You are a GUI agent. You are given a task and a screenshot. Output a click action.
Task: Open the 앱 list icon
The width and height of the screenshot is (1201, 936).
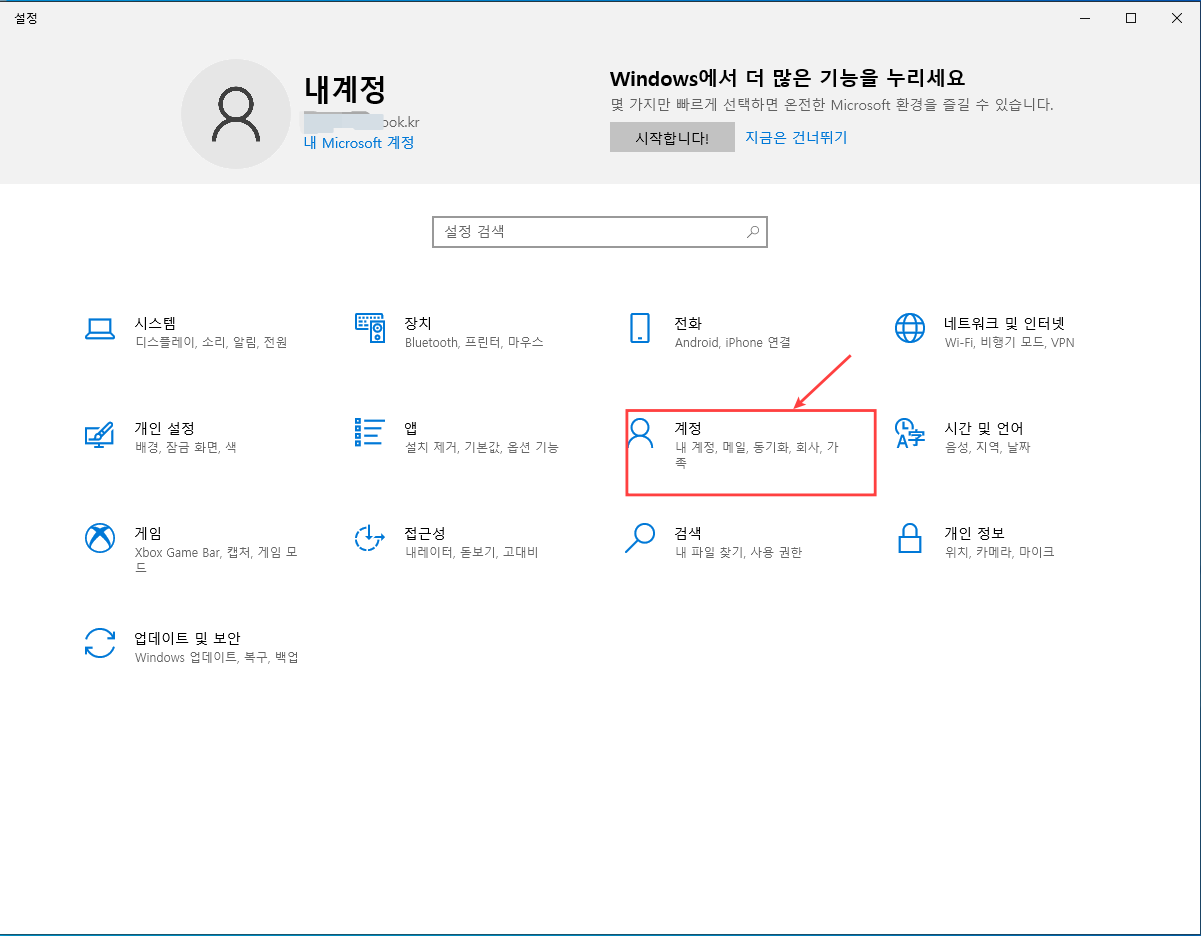pos(370,432)
